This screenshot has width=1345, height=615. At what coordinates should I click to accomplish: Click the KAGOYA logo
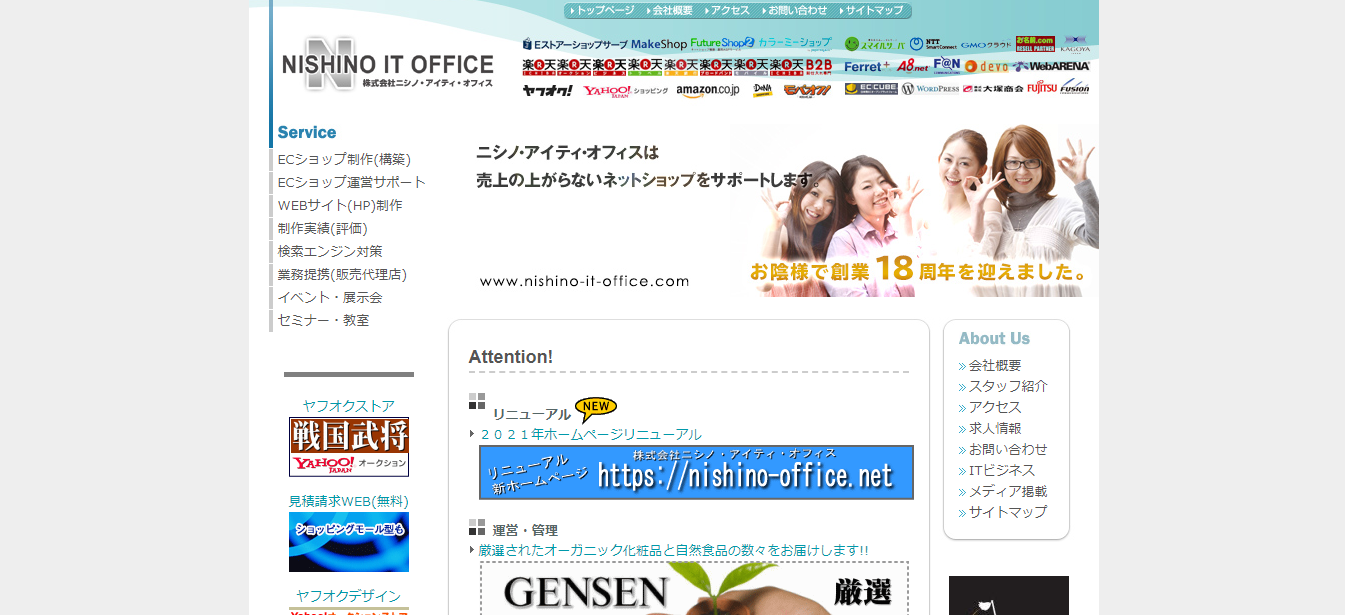point(1075,44)
